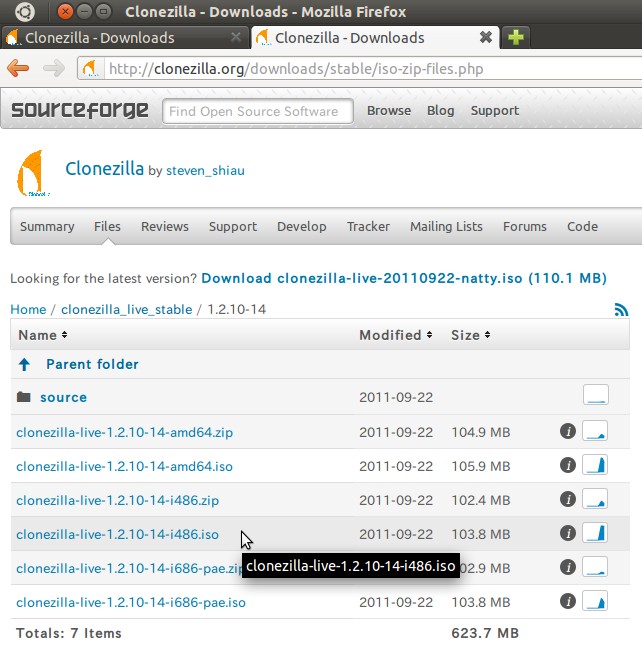Show info for clonezilla-live-1.2.10-14-i686-pae.zip
This screenshot has height=652, width=642.
pos(568,567)
